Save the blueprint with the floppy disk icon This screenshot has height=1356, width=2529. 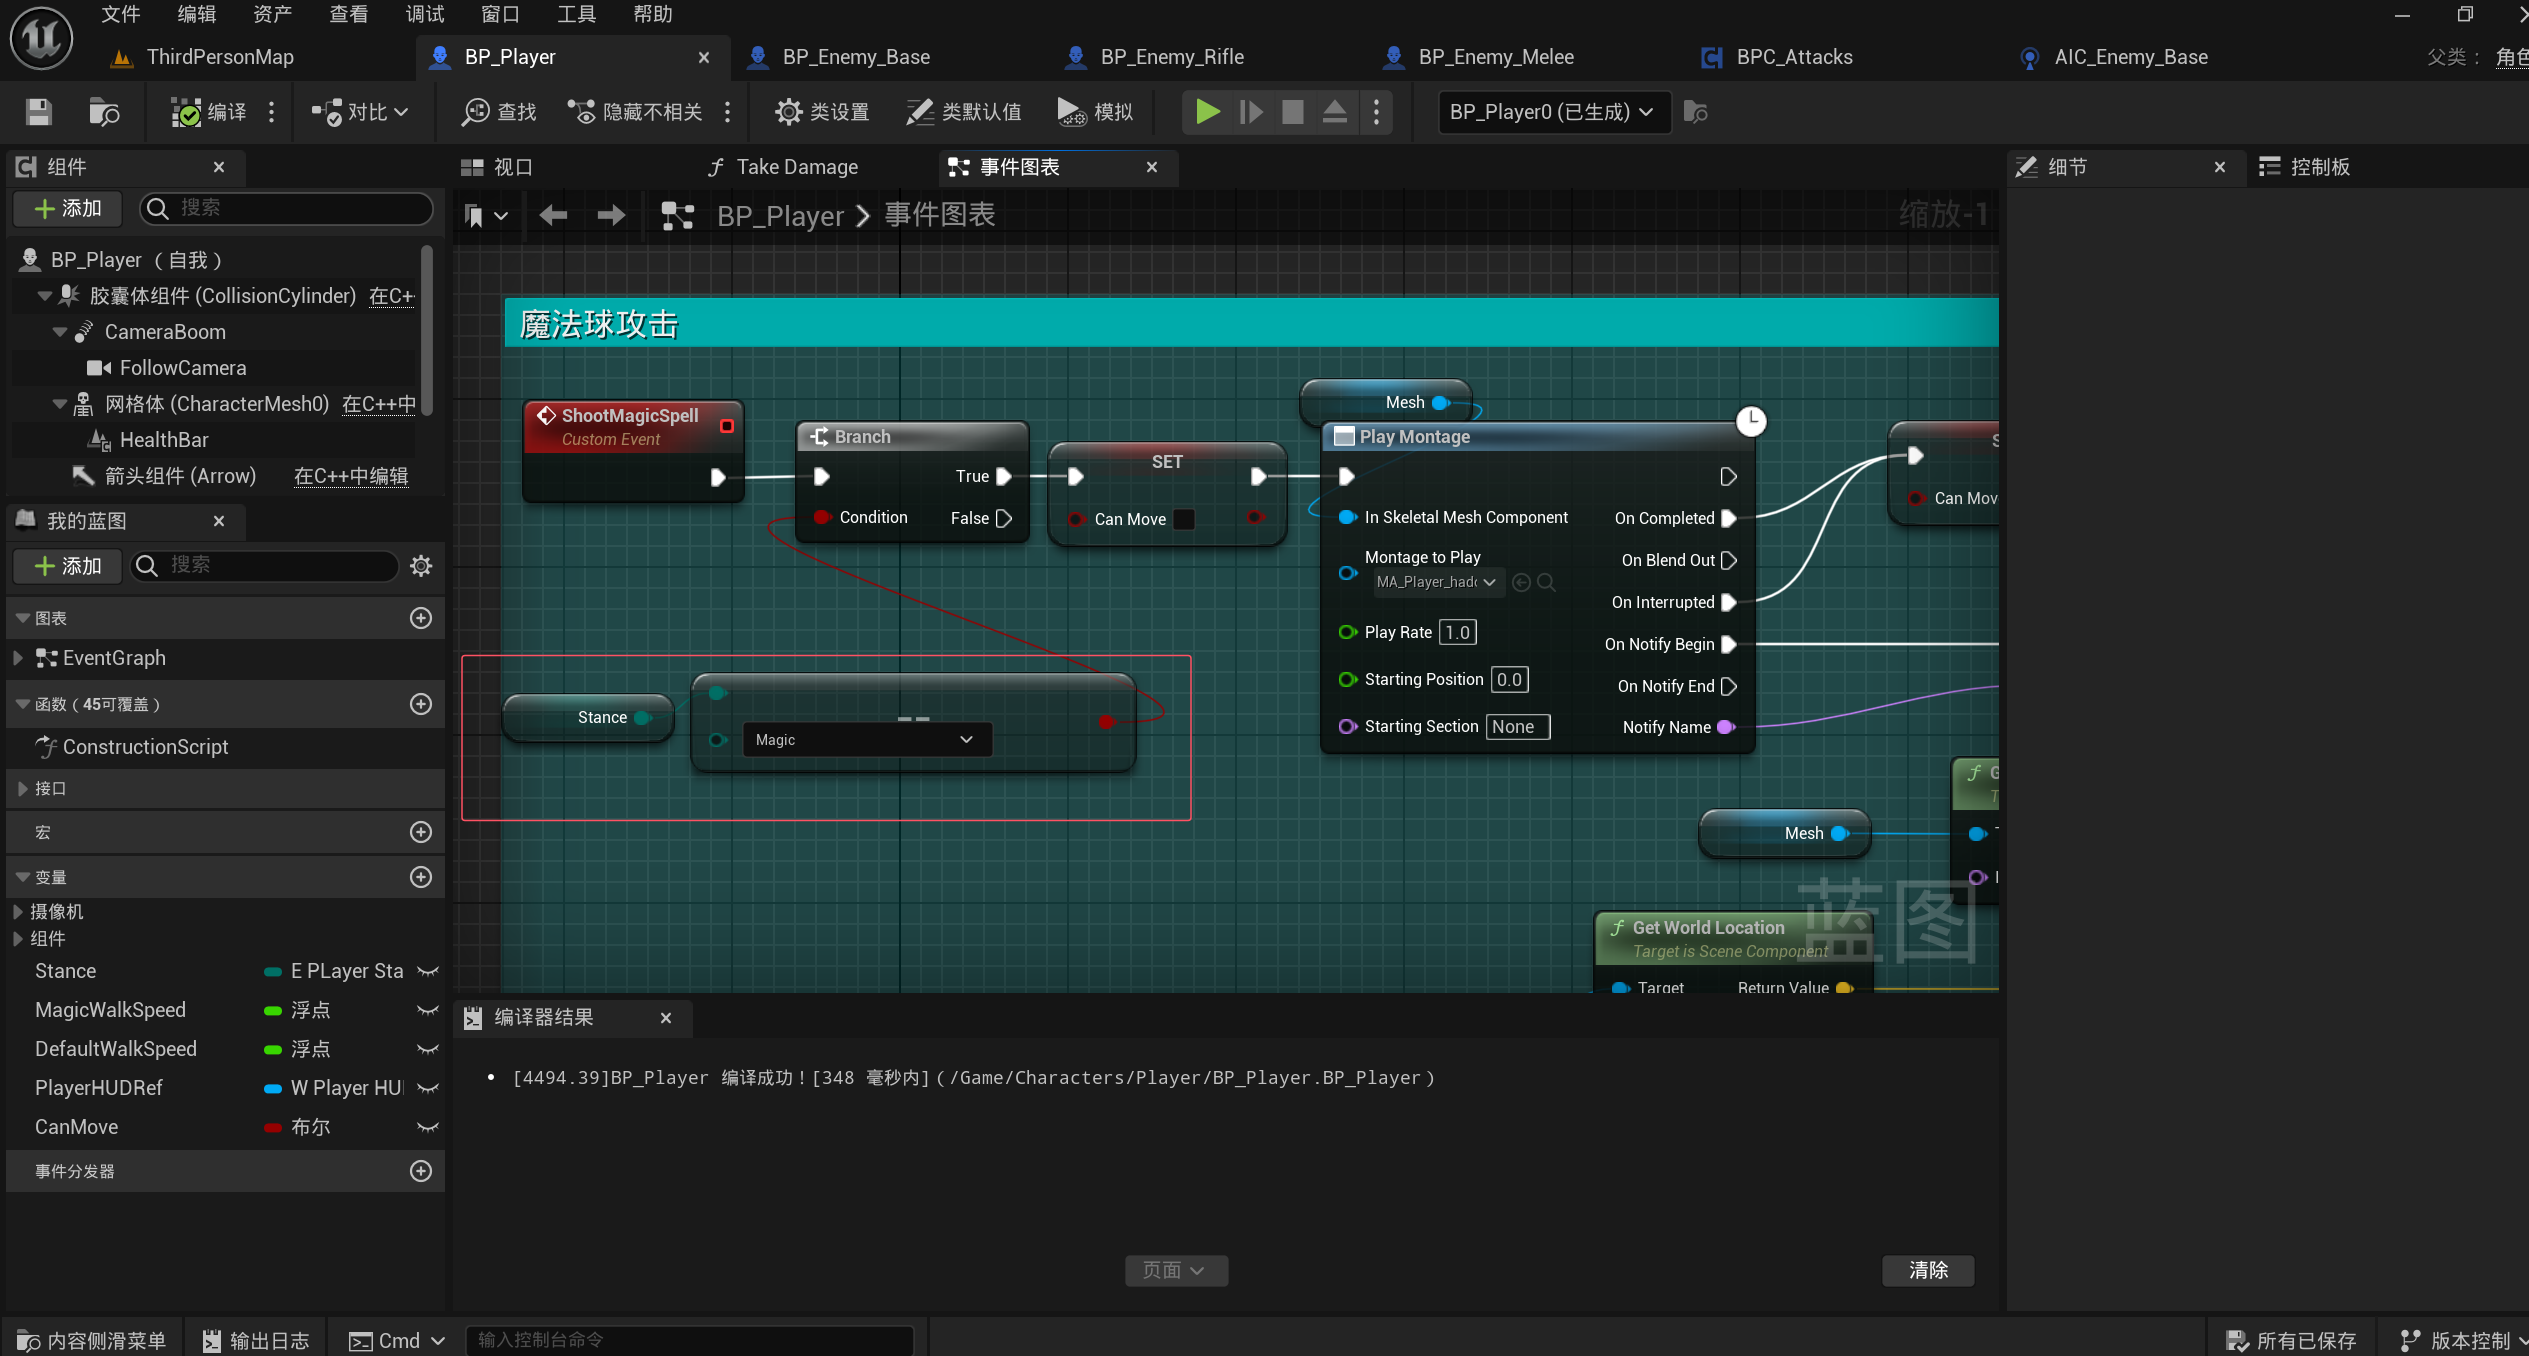tap(38, 112)
